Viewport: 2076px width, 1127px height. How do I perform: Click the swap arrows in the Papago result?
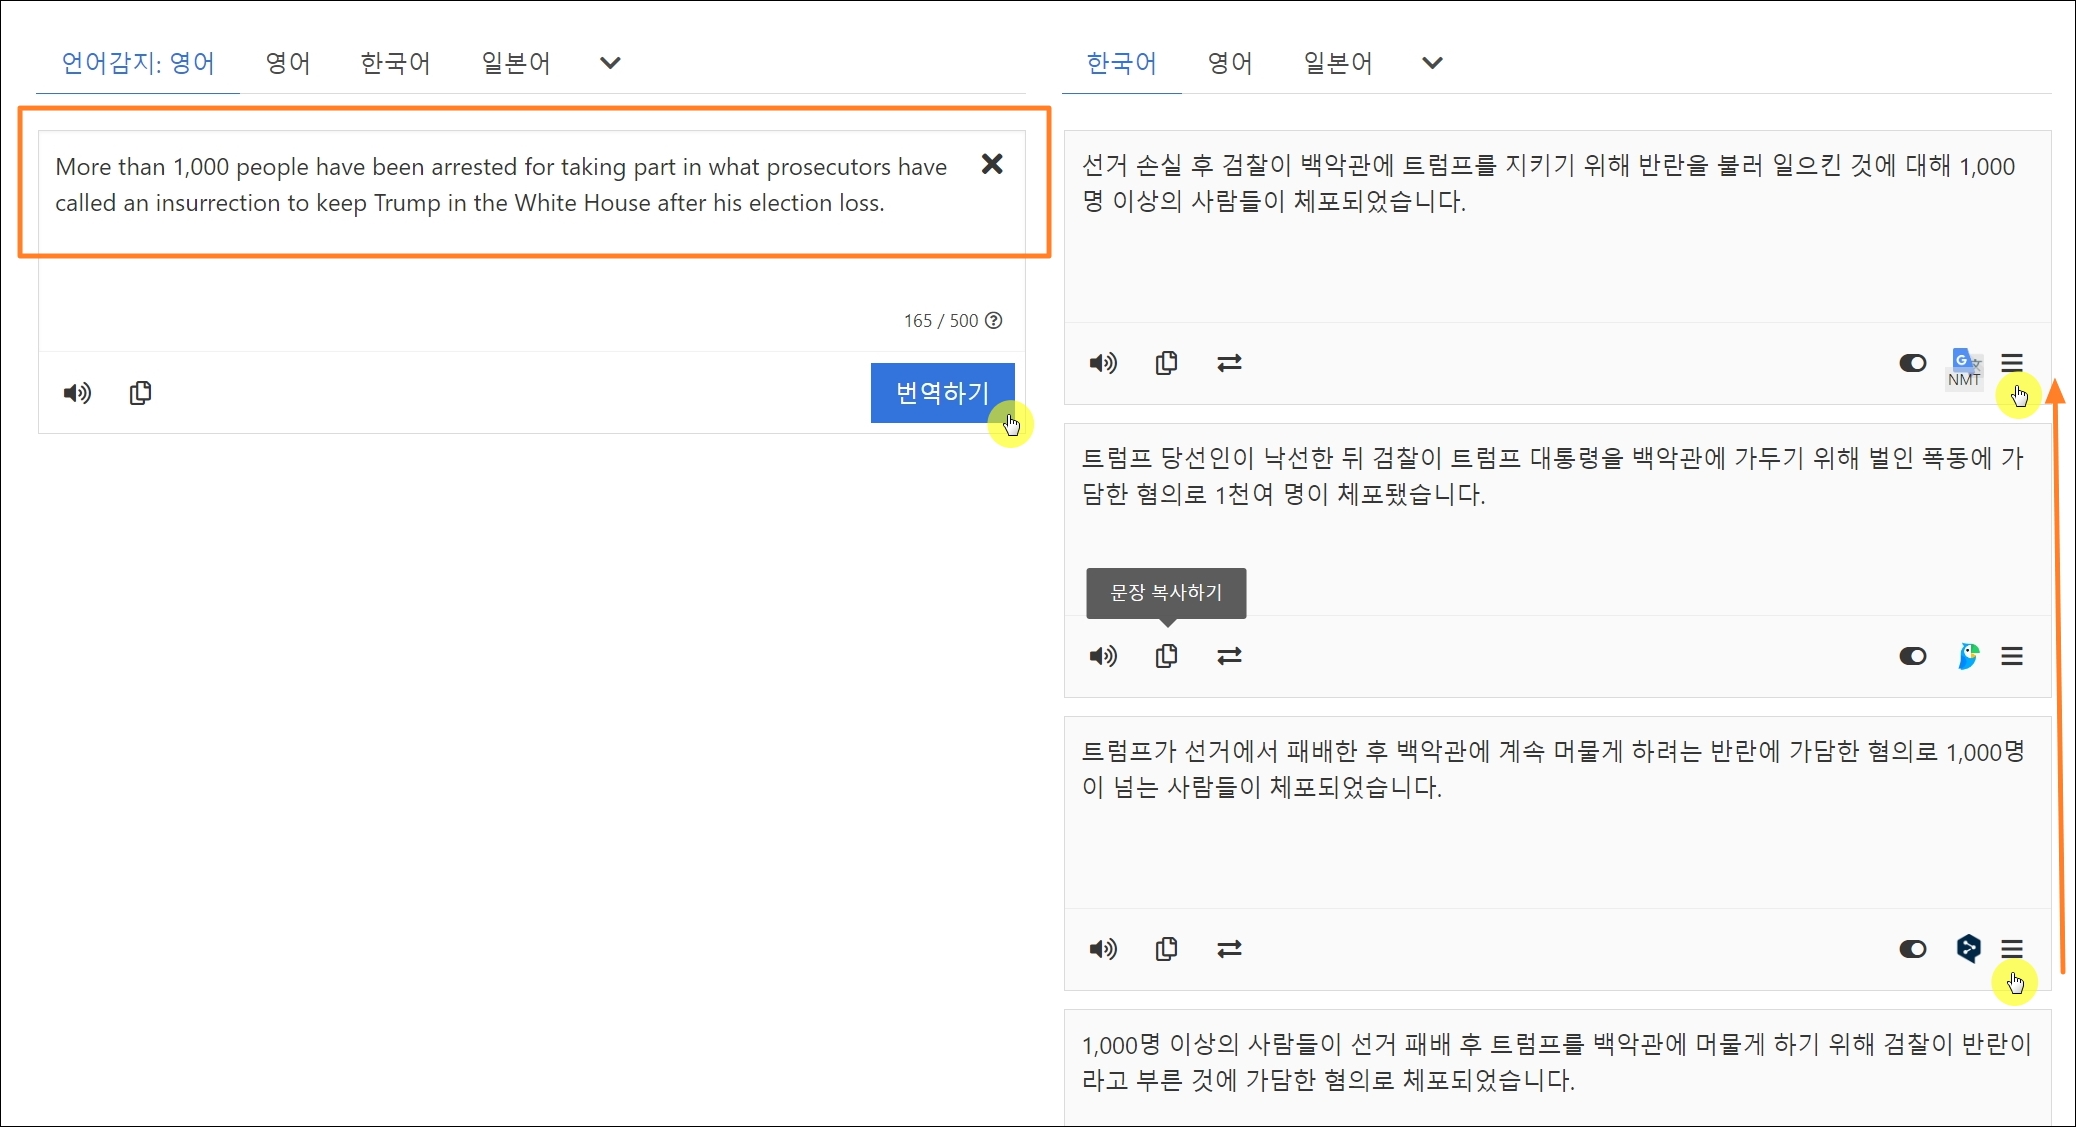pyautogui.click(x=1229, y=656)
